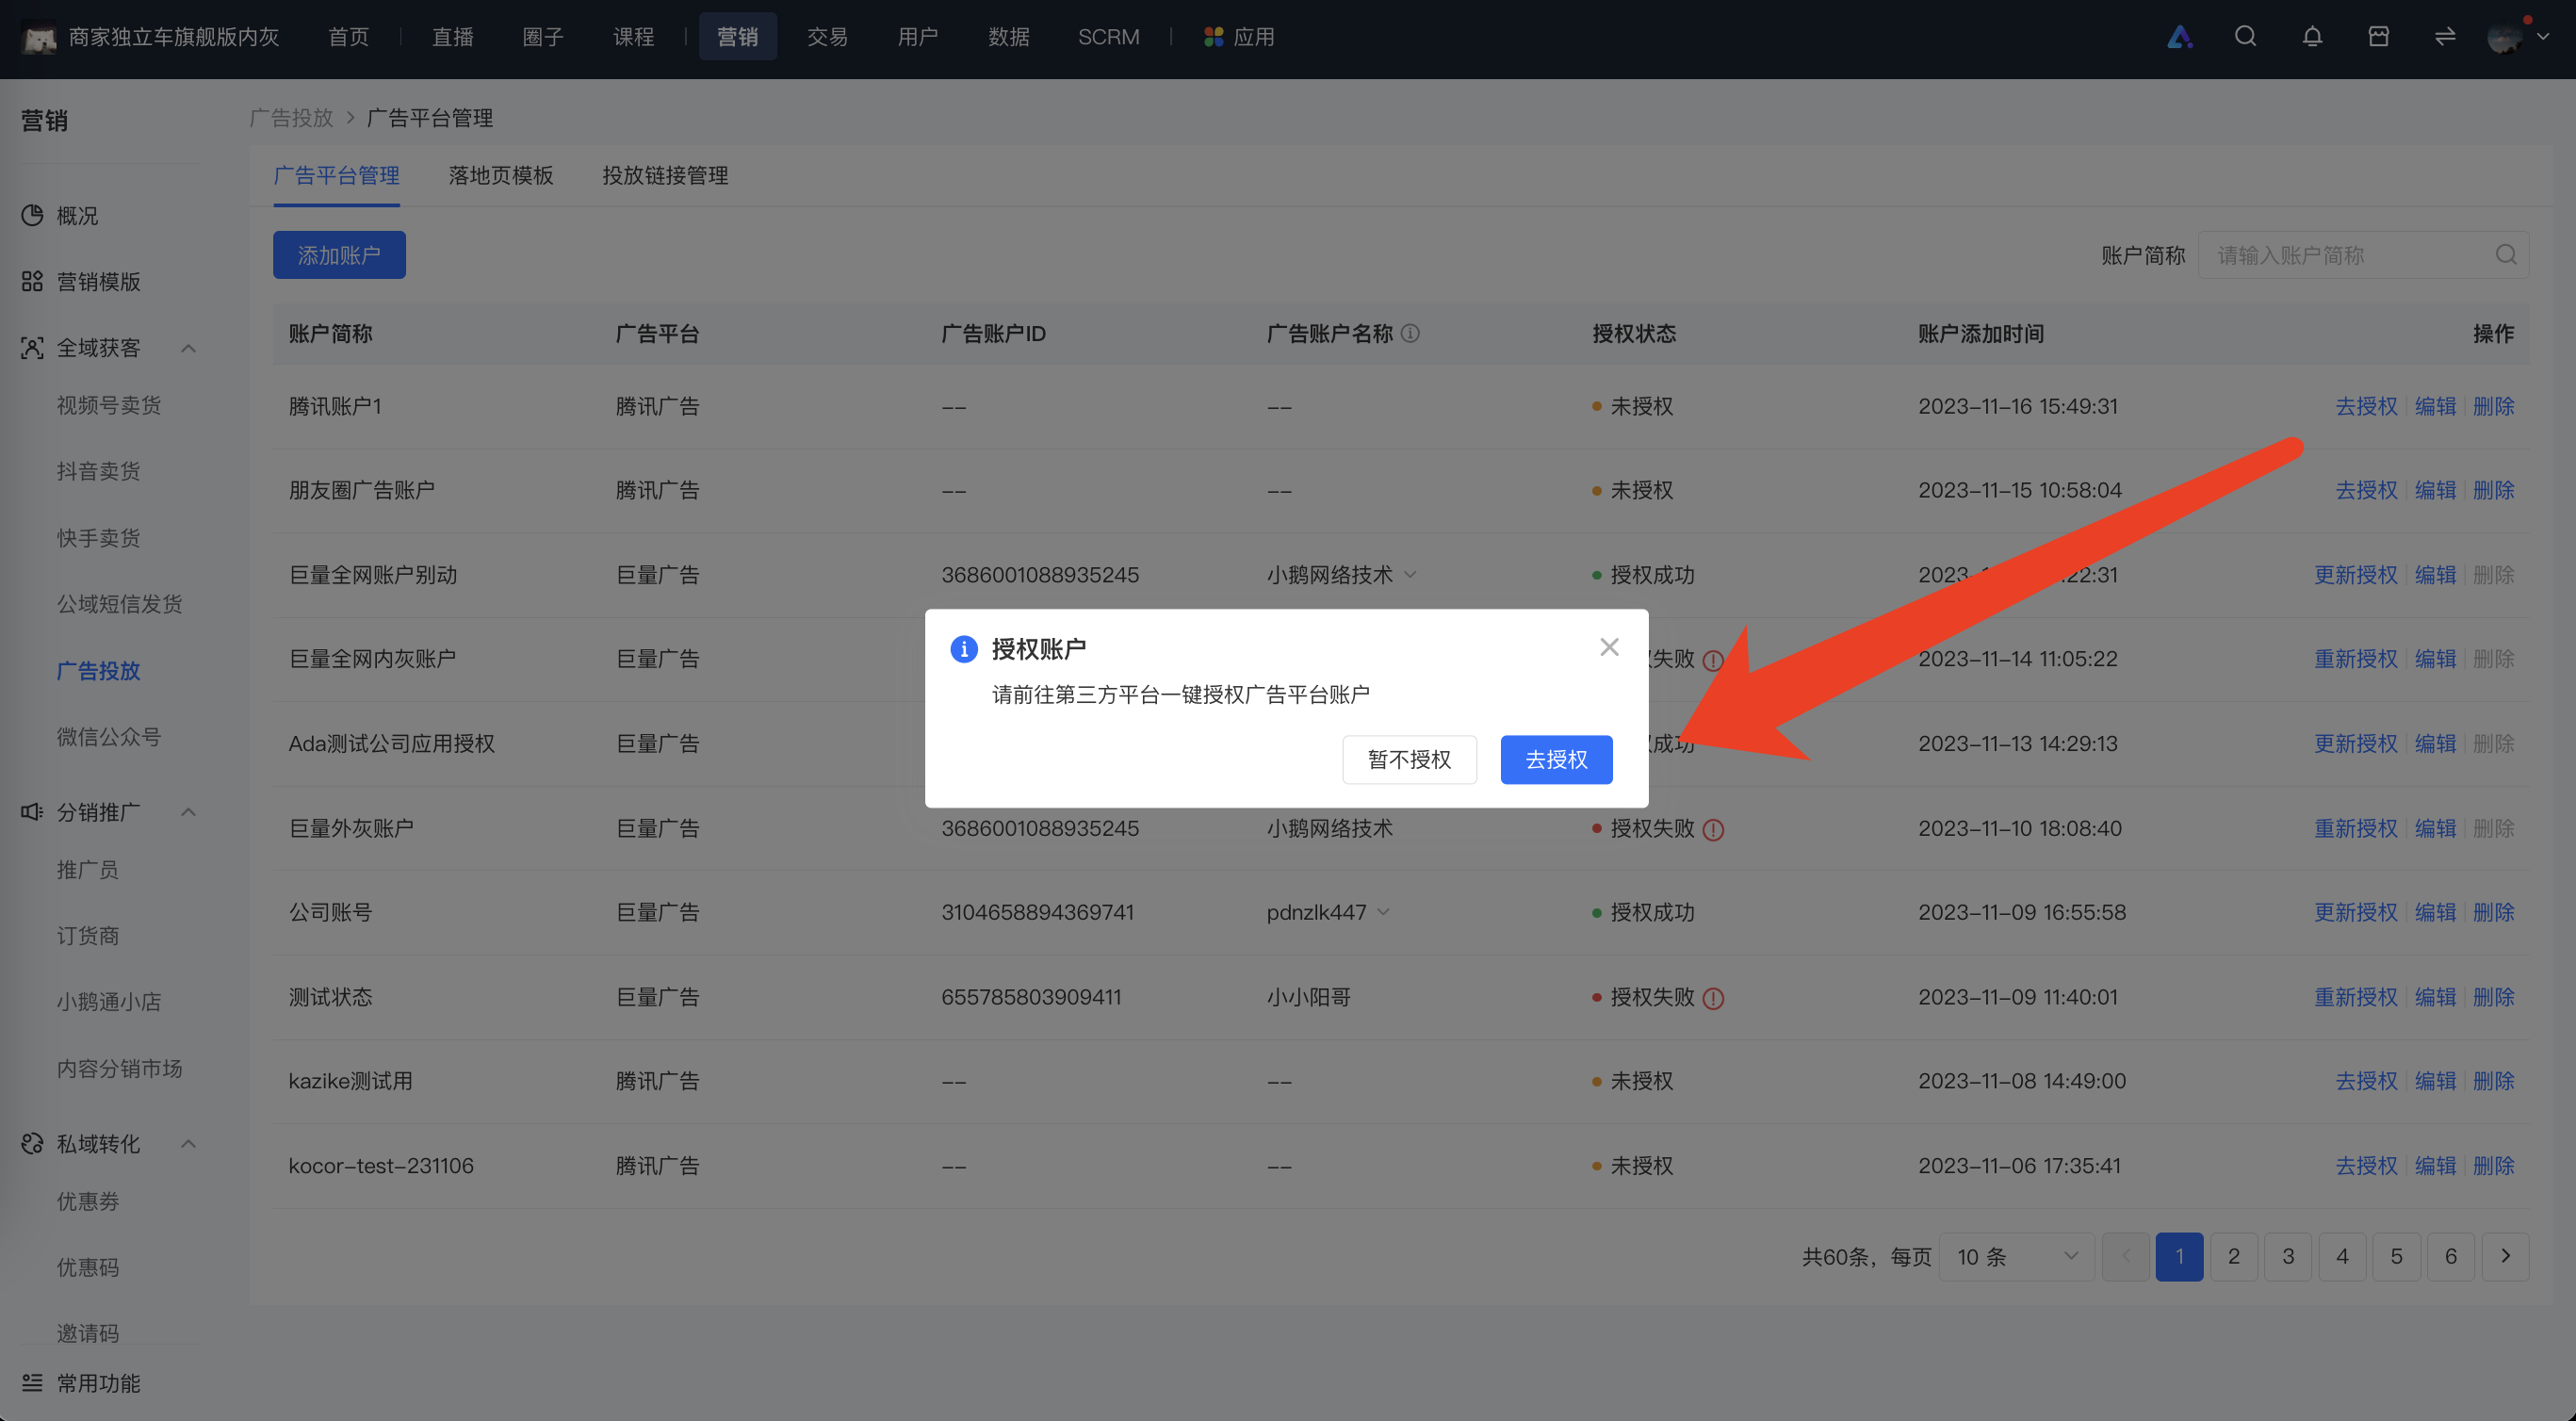
Task: Click failure info icon in 测试状态 row
Action: coord(1713,999)
